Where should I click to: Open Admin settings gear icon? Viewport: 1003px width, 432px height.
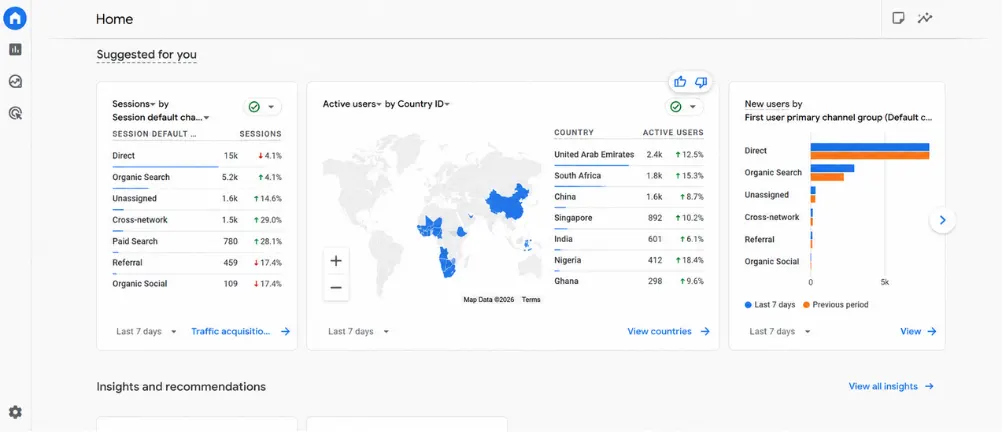(x=15, y=412)
